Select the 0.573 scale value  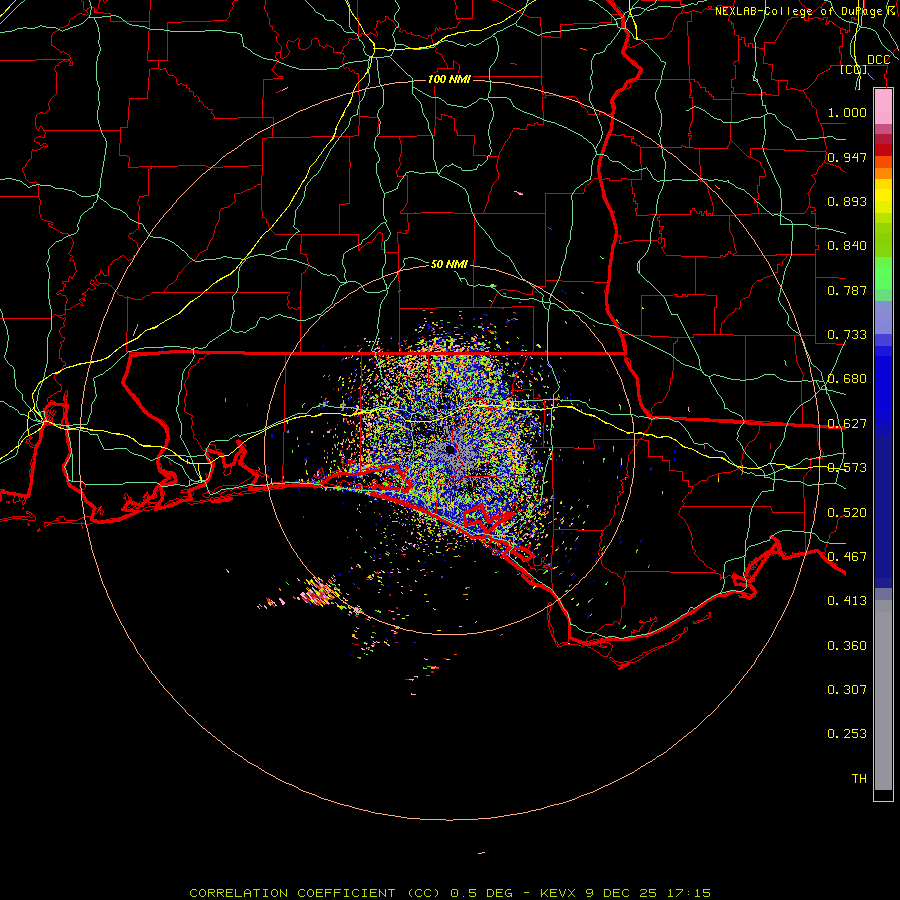coord(847,468)
